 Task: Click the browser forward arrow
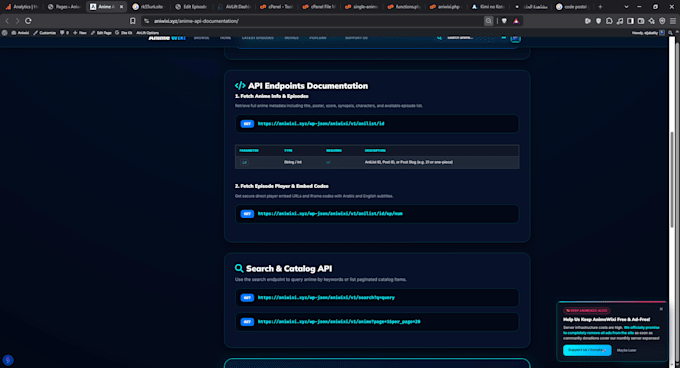tap(17, 21)
